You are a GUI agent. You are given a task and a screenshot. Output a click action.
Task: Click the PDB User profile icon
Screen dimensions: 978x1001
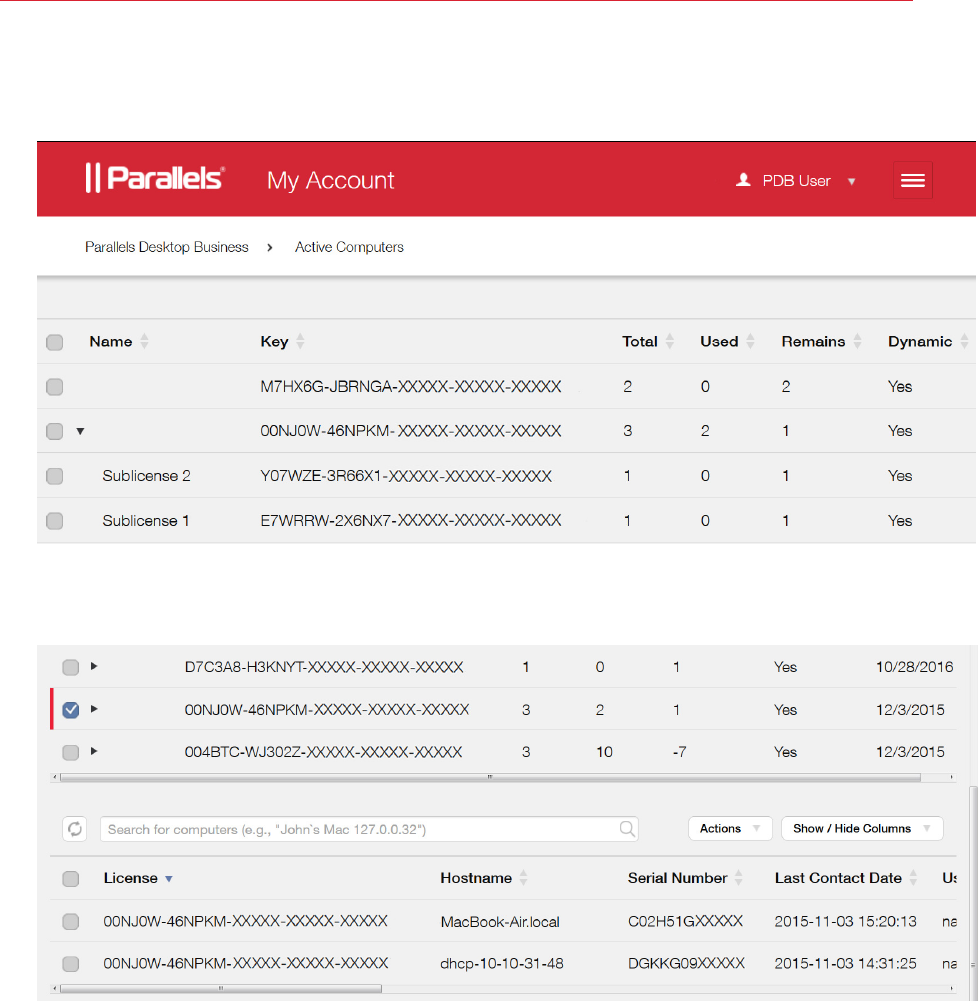click(x=743, y=180)
